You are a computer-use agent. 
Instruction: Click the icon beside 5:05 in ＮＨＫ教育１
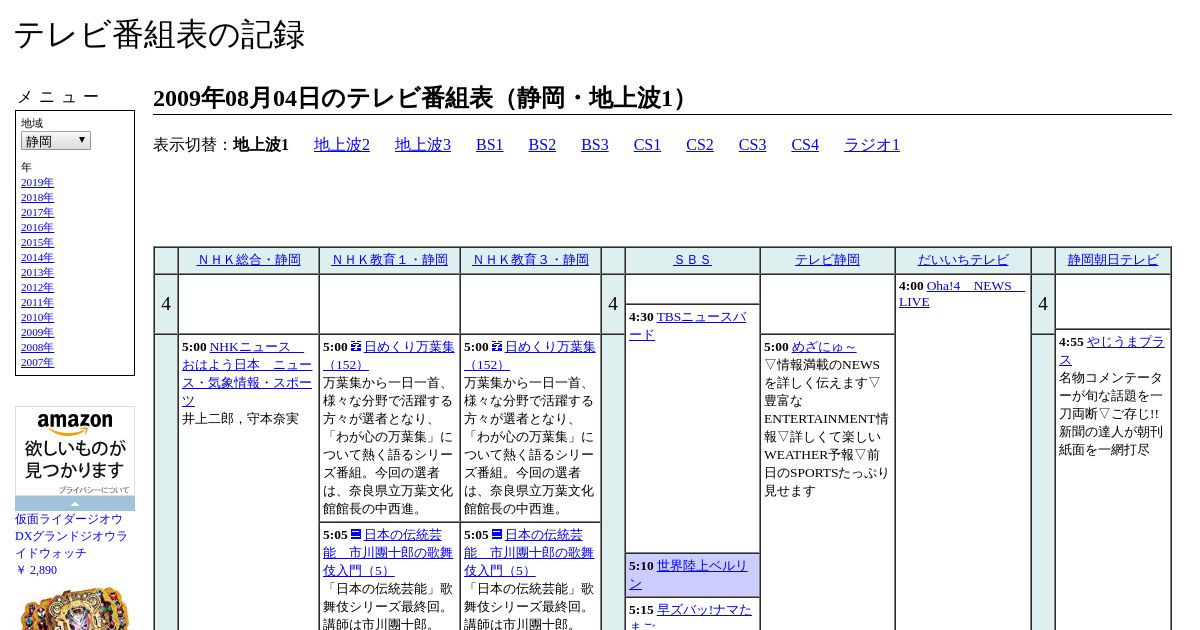[x=356, y=534]
